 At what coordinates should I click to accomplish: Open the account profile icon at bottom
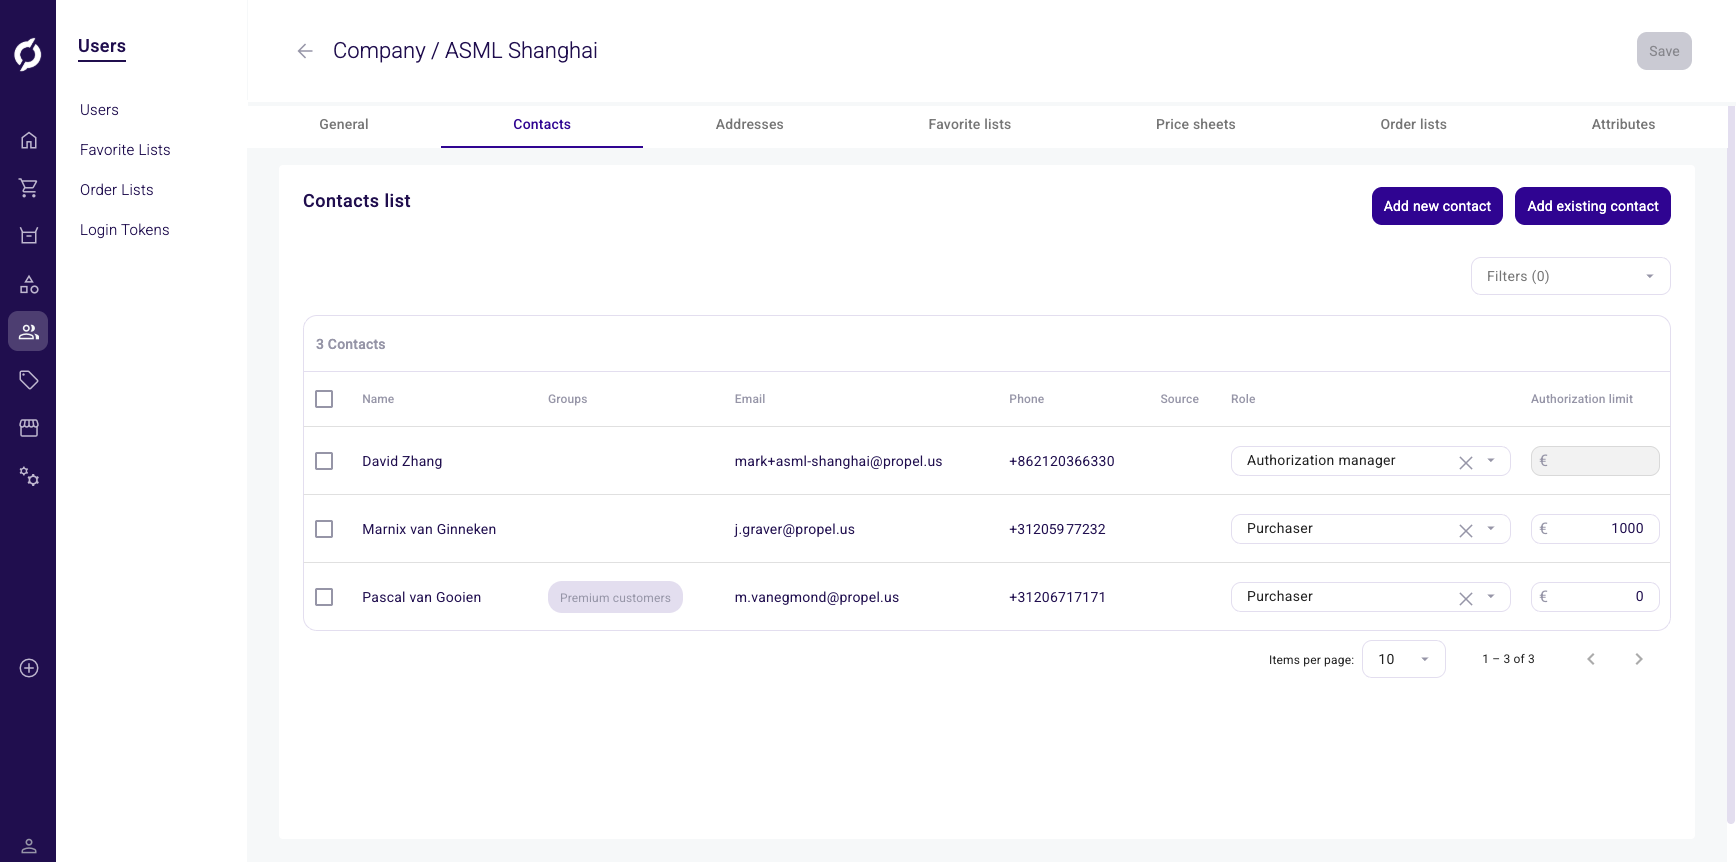(29, 846)
